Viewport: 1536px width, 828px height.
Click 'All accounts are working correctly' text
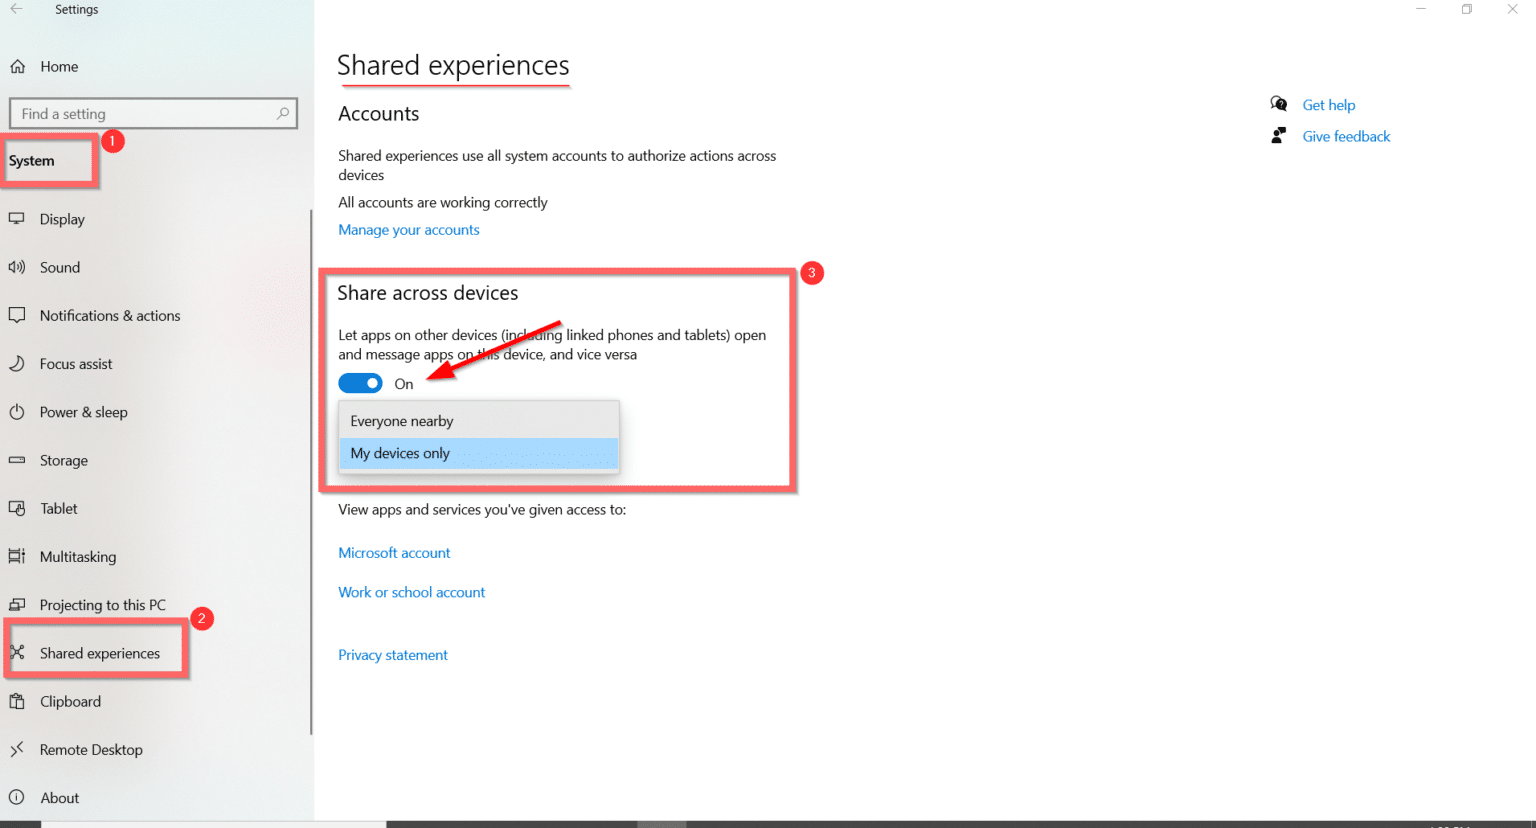pyautogui.click(x=443, y=202)
